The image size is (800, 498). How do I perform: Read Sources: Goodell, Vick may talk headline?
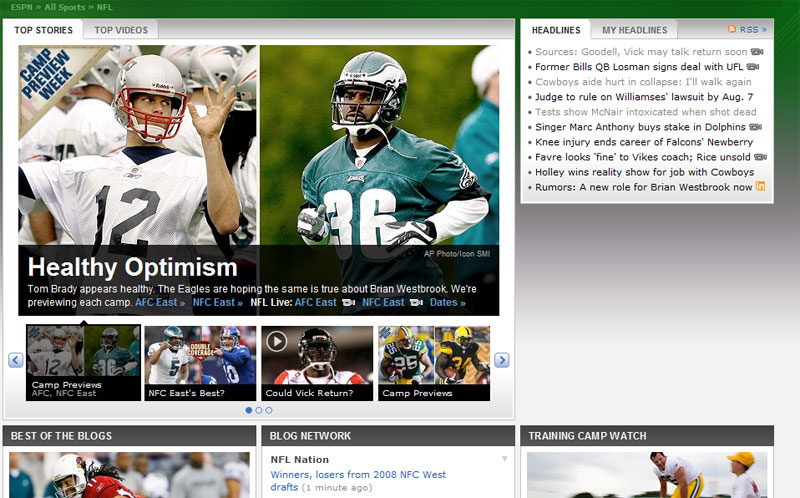point(641,52)
